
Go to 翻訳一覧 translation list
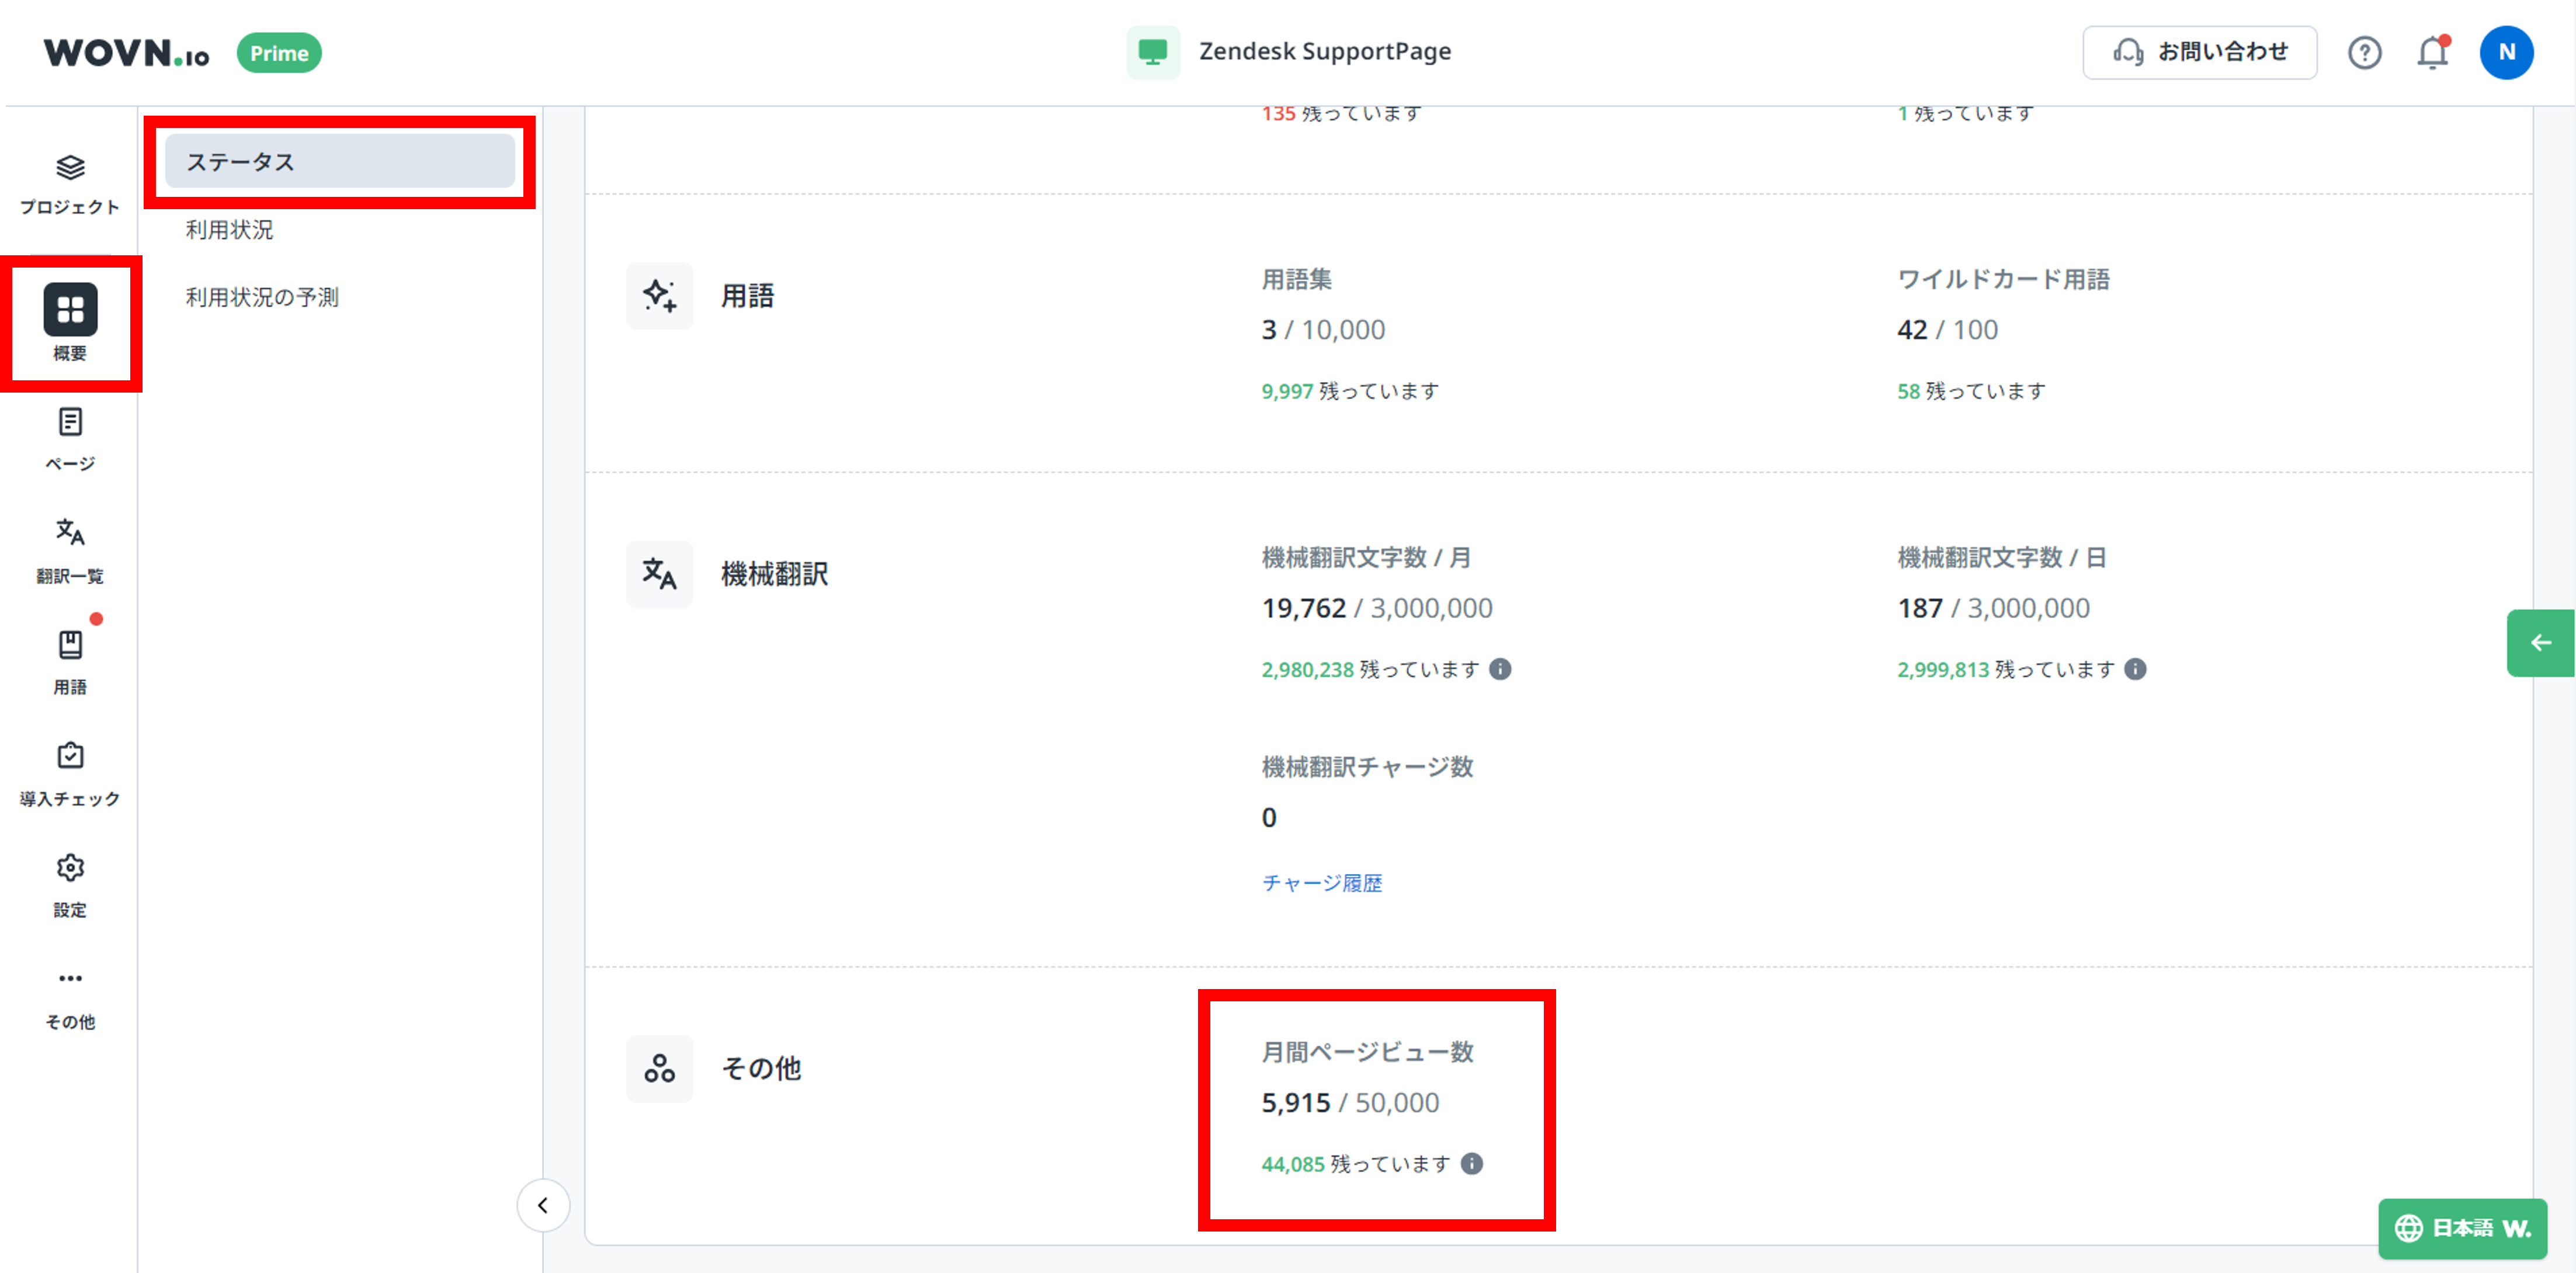pos(70,549)
